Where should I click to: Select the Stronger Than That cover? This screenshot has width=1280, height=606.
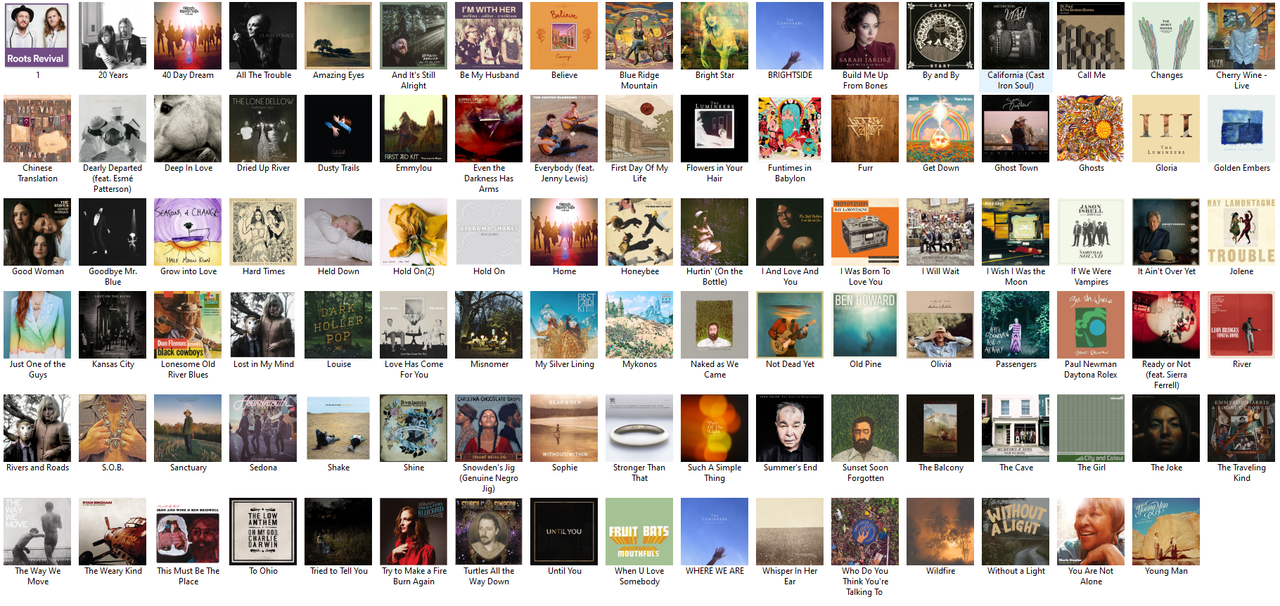(639, 428)
